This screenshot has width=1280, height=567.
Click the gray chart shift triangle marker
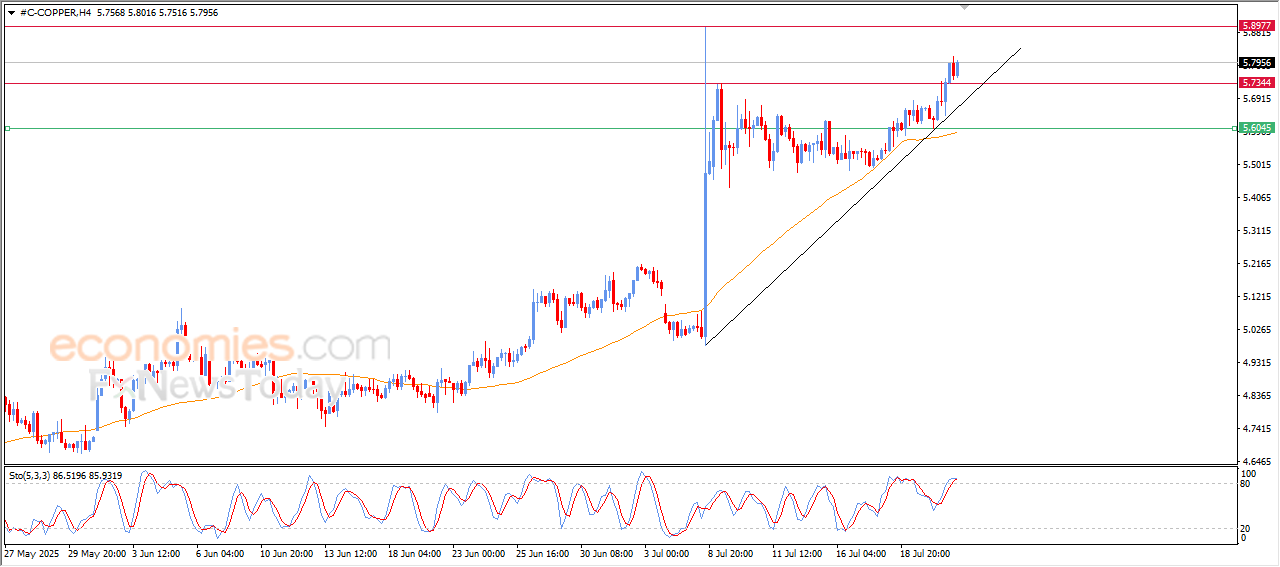click(x=964, y=7)
